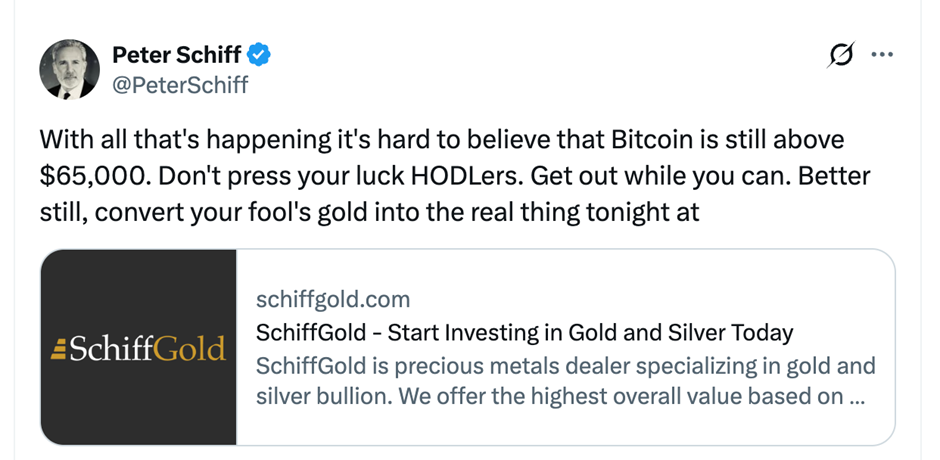Click the truncated ellipsis ending the card description
The height and width of the screenshot is (460, 940).
tap(856, 397)
